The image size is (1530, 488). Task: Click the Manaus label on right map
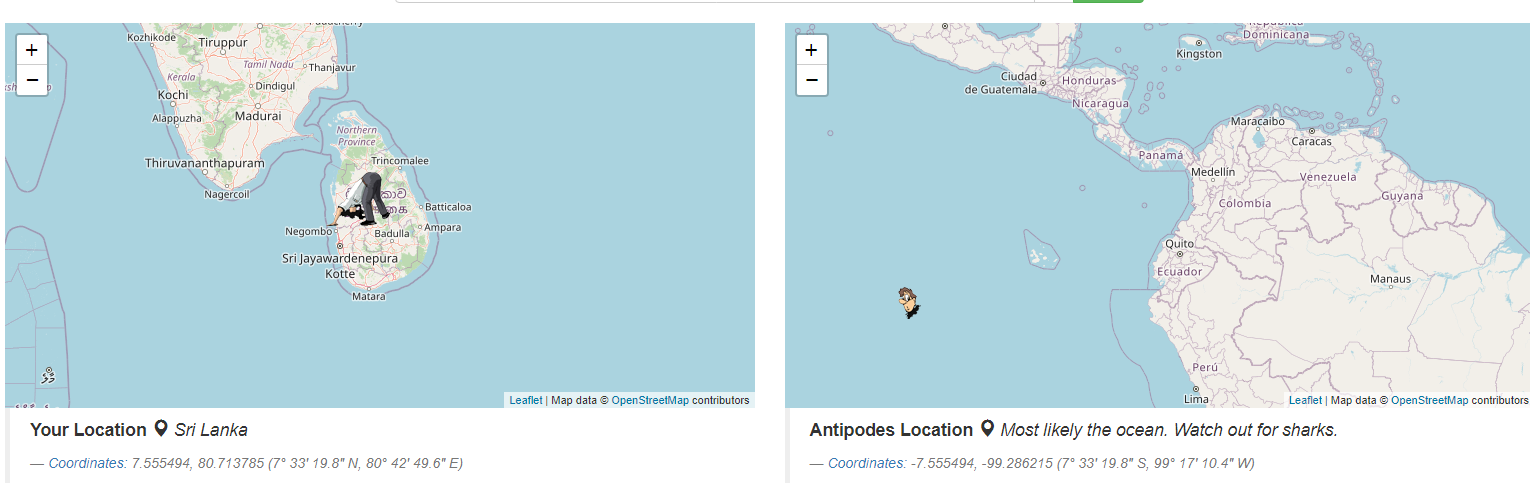point(1390,279)
